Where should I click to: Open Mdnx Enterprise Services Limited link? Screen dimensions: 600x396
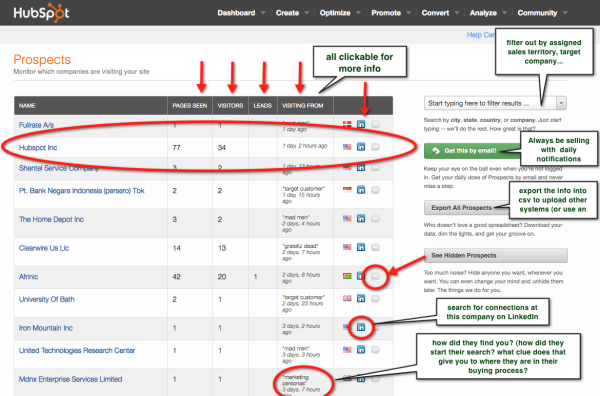click(x=70, y=379)
